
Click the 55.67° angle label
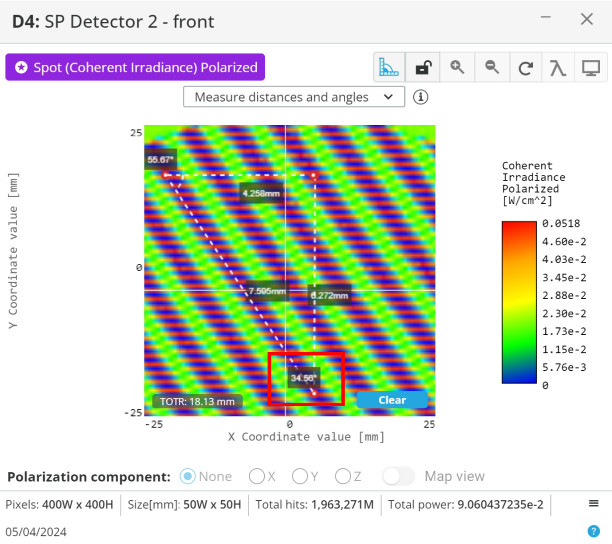160,159
